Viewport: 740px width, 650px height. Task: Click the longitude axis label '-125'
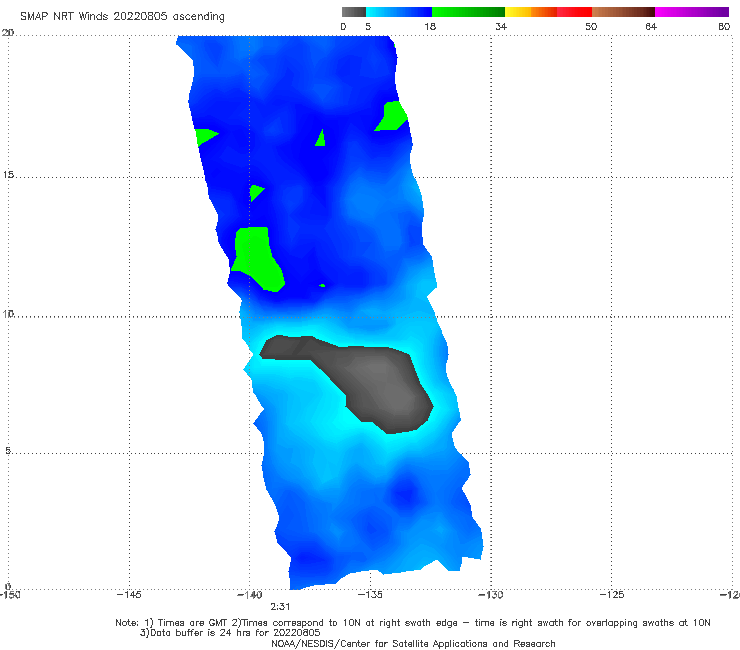pos(612,594)
